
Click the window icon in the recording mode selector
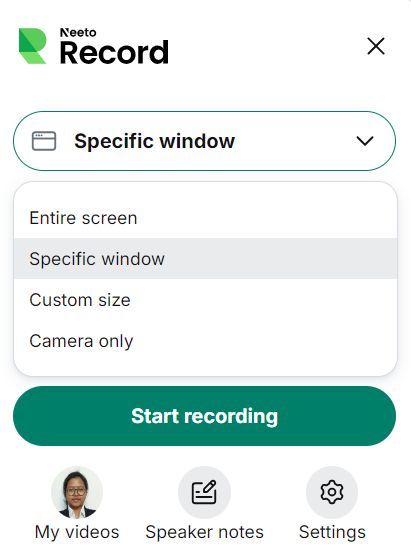click(x=44, y=141)
